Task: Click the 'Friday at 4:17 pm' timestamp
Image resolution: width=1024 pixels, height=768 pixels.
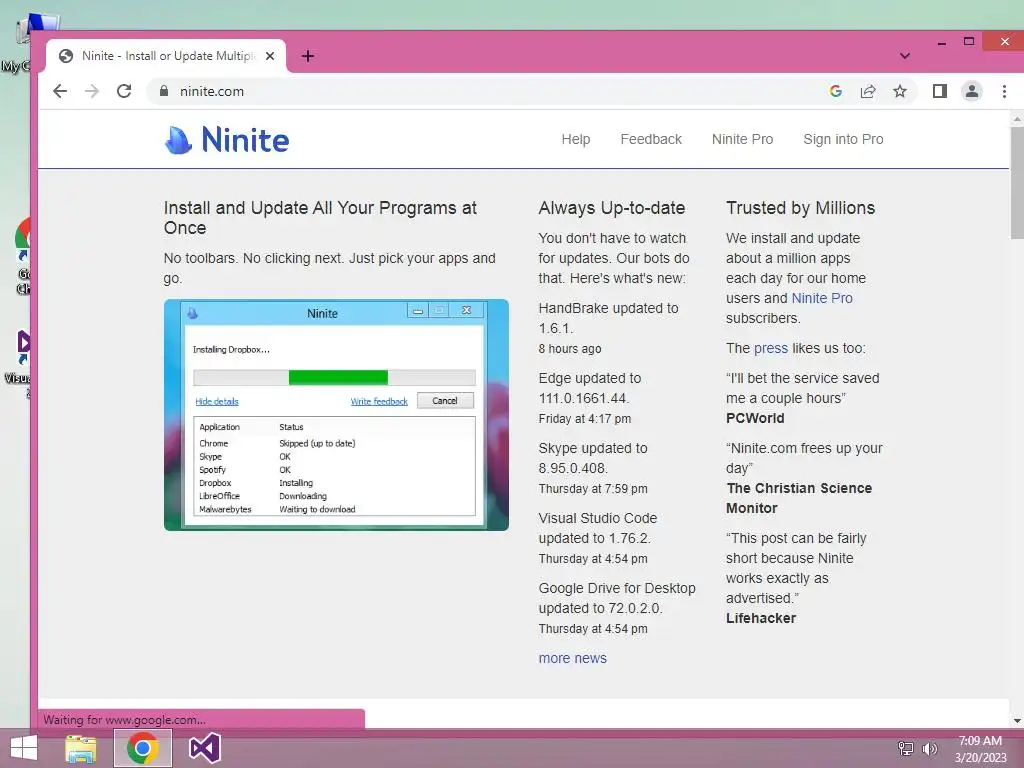Action: pyautogui.click(x=584, y=419)
